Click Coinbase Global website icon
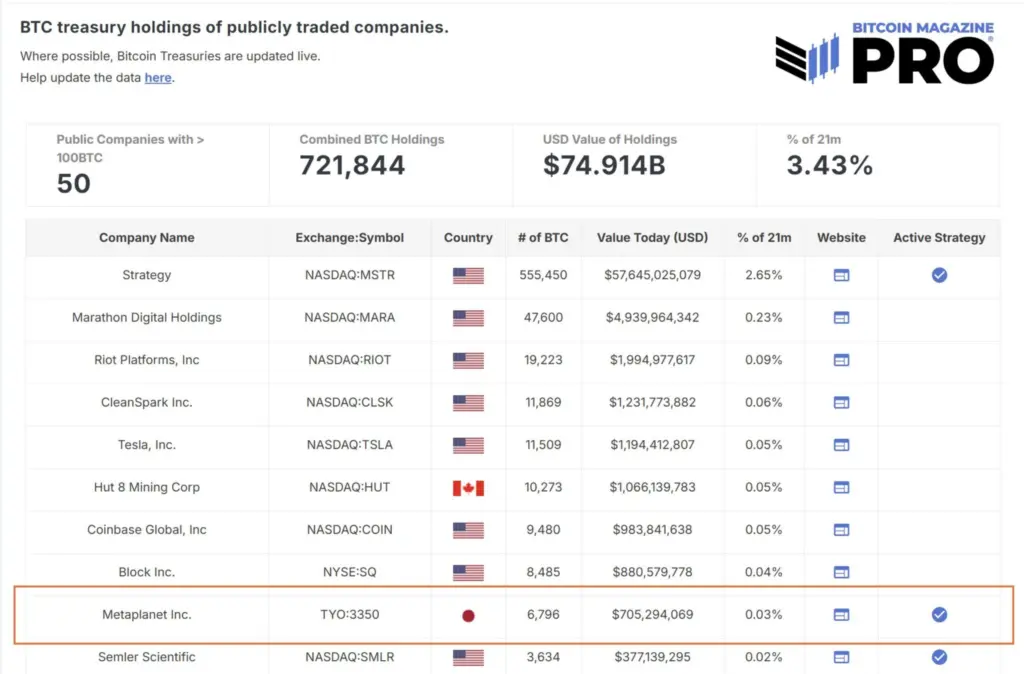The width and height of the screenshot is (1024, 674). tap(841, 530)
